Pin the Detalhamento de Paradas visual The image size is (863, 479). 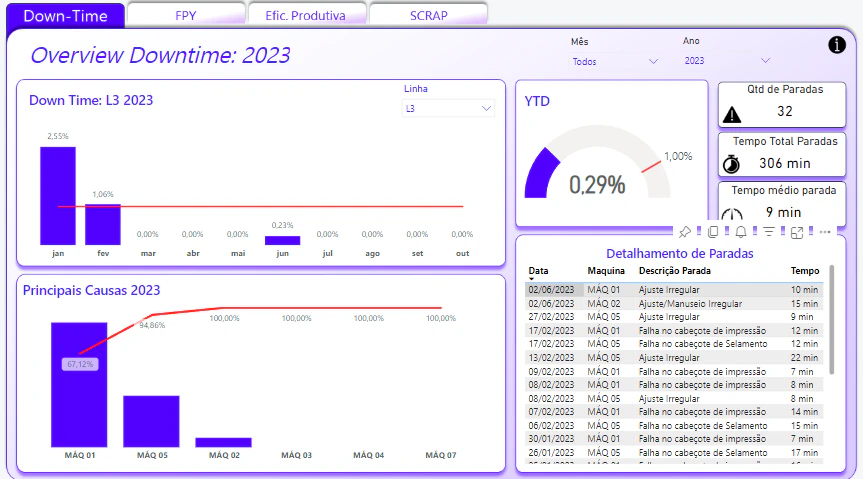click(x=685, y=232)
